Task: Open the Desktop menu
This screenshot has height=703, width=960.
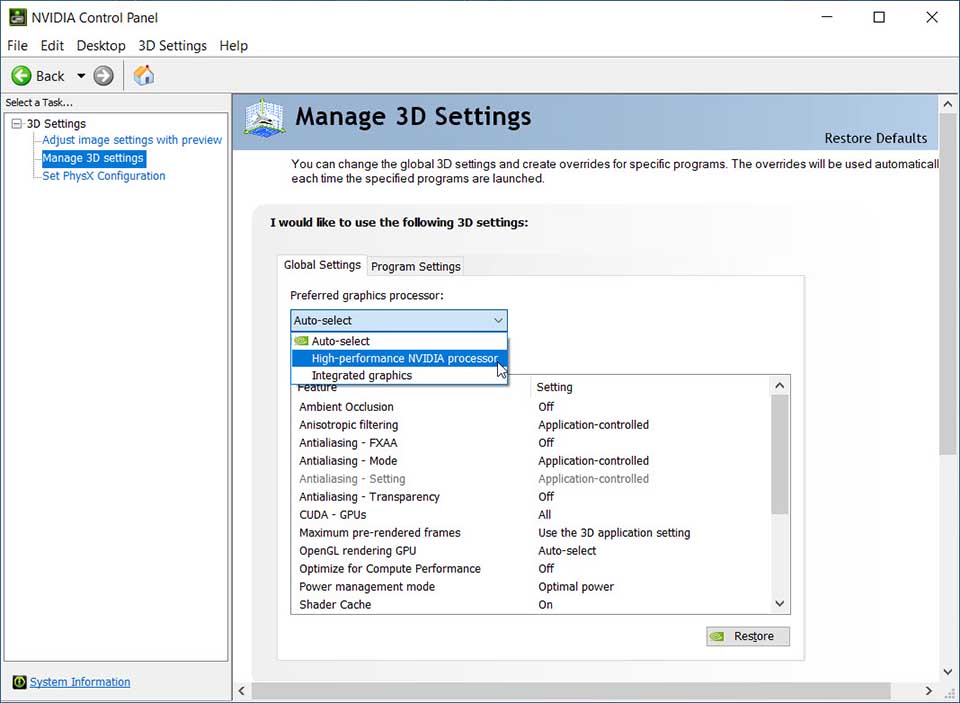Action: pos(101,45)
